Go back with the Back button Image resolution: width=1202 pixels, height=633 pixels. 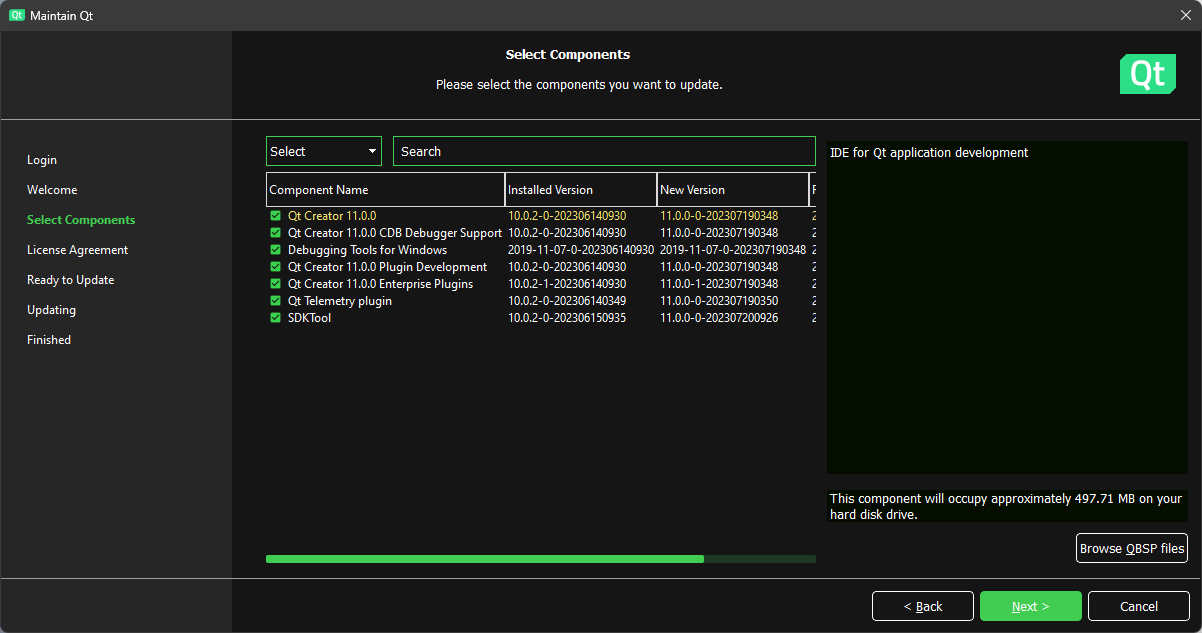coord(923,606)
